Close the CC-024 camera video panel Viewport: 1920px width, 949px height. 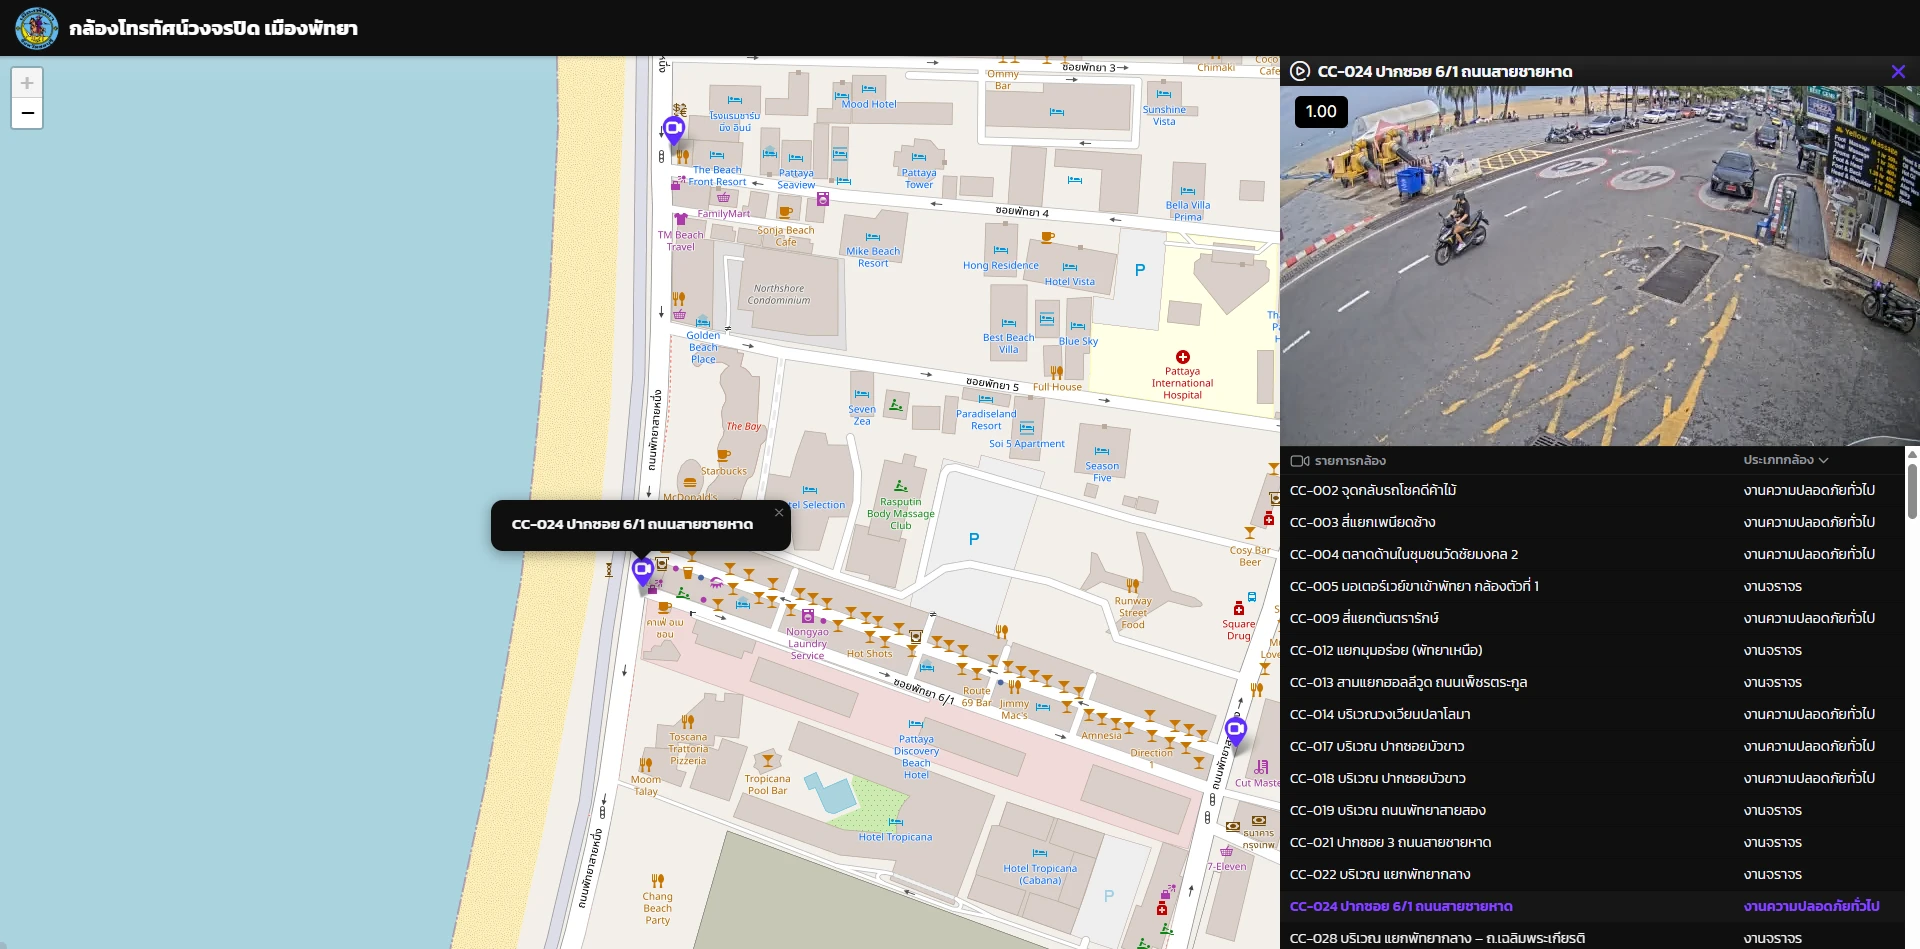[1897, 71]
